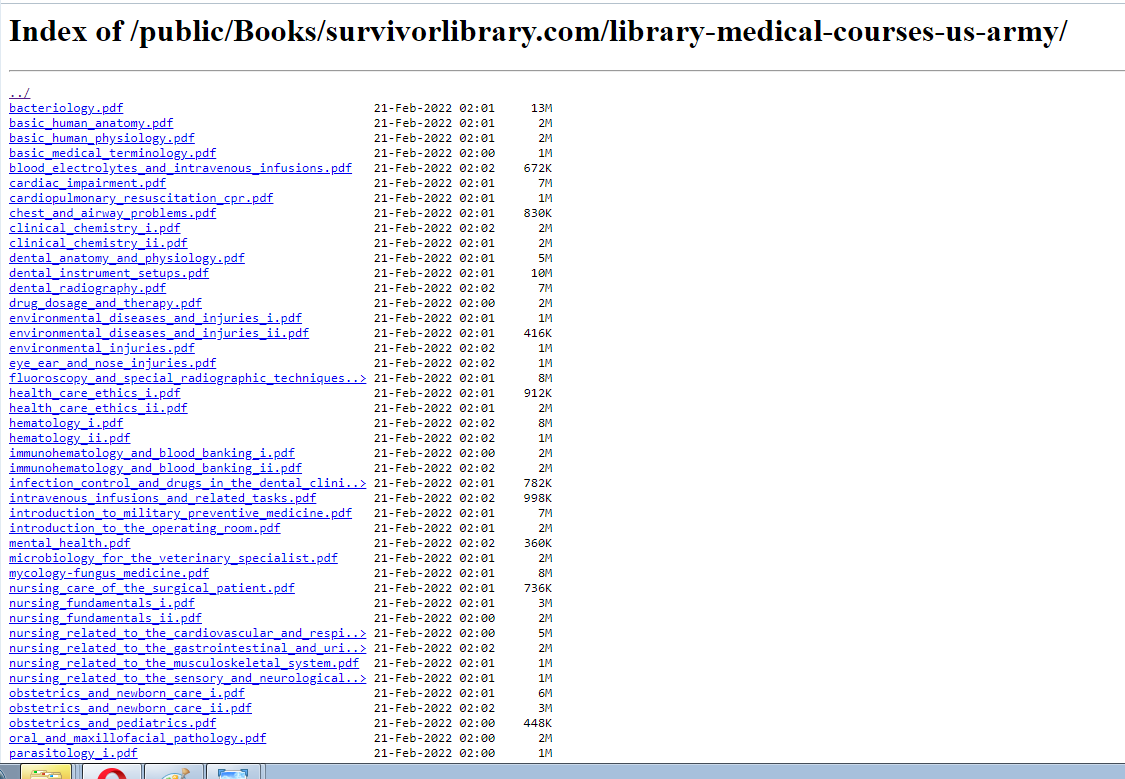Open the Opera browser taskbar icon
1125x779 pixels.
coord(111,773)
